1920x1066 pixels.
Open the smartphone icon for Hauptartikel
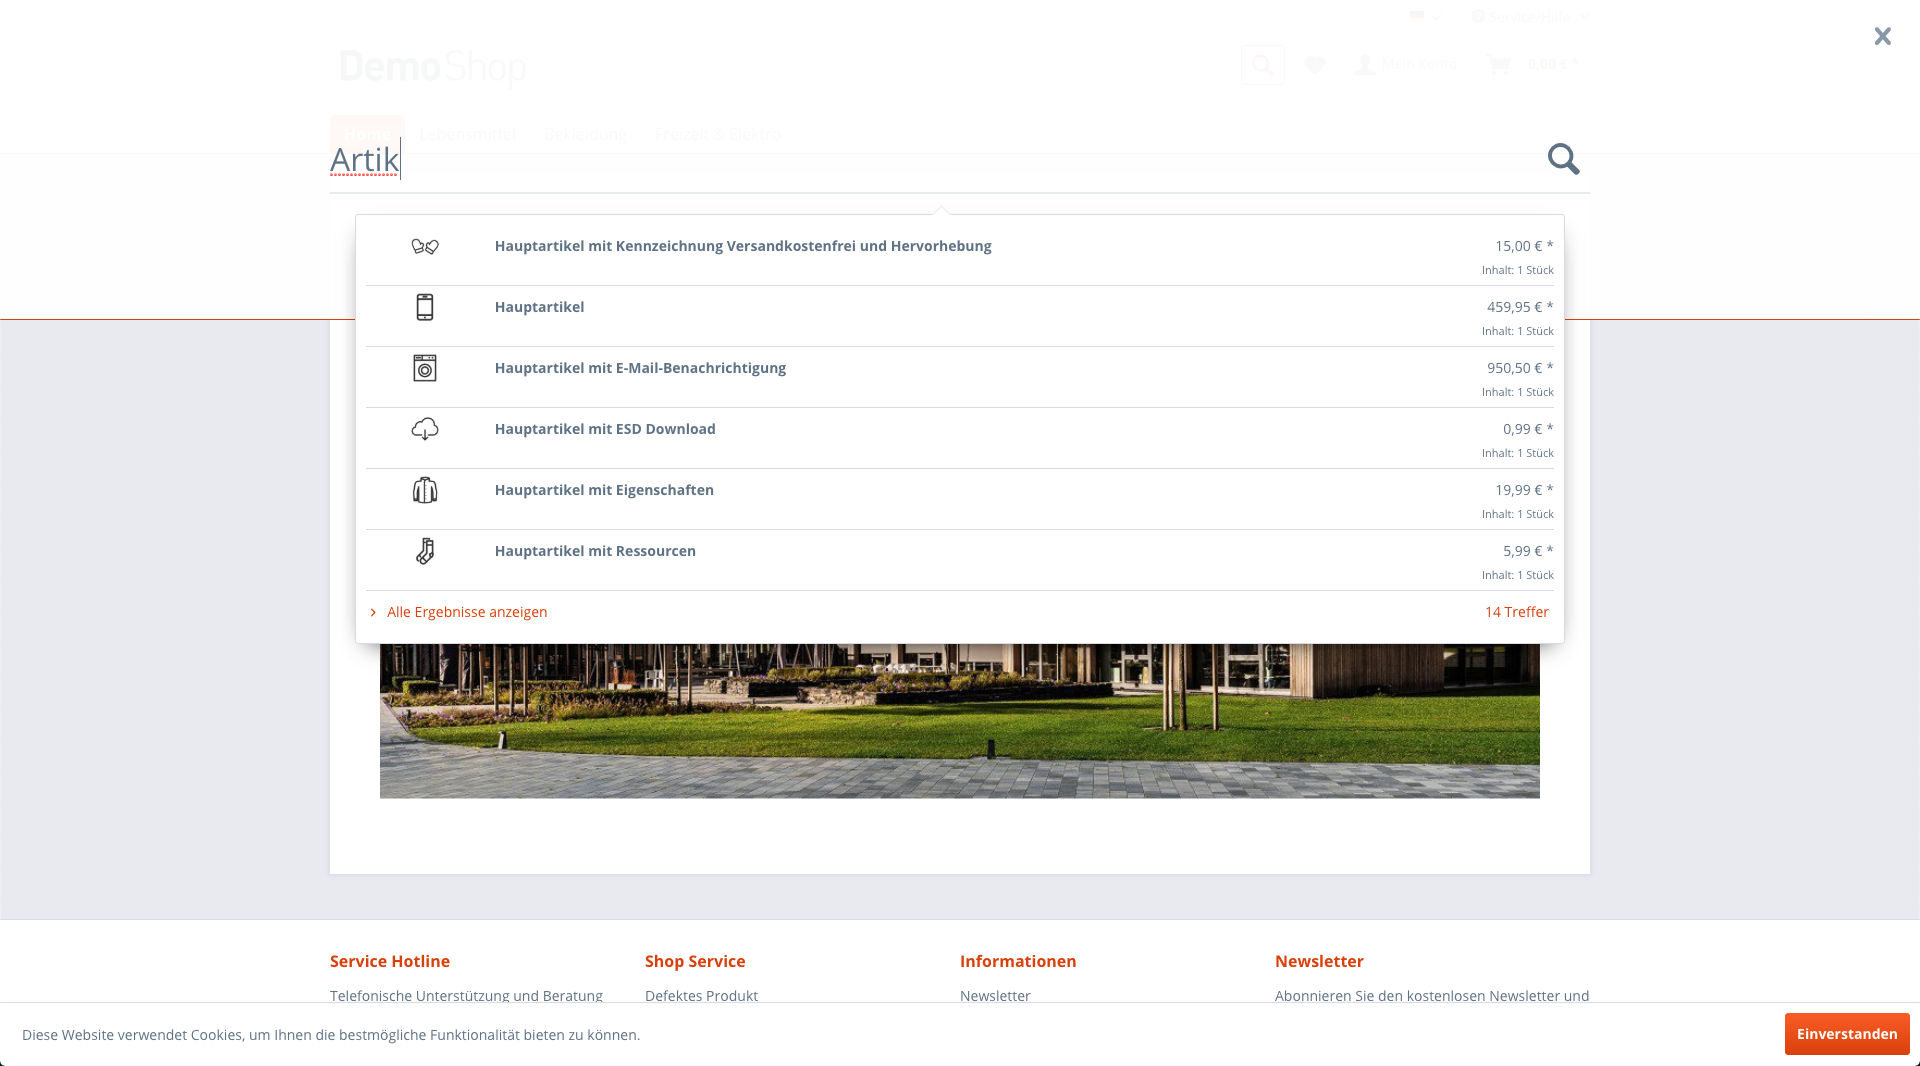(425, 307)
